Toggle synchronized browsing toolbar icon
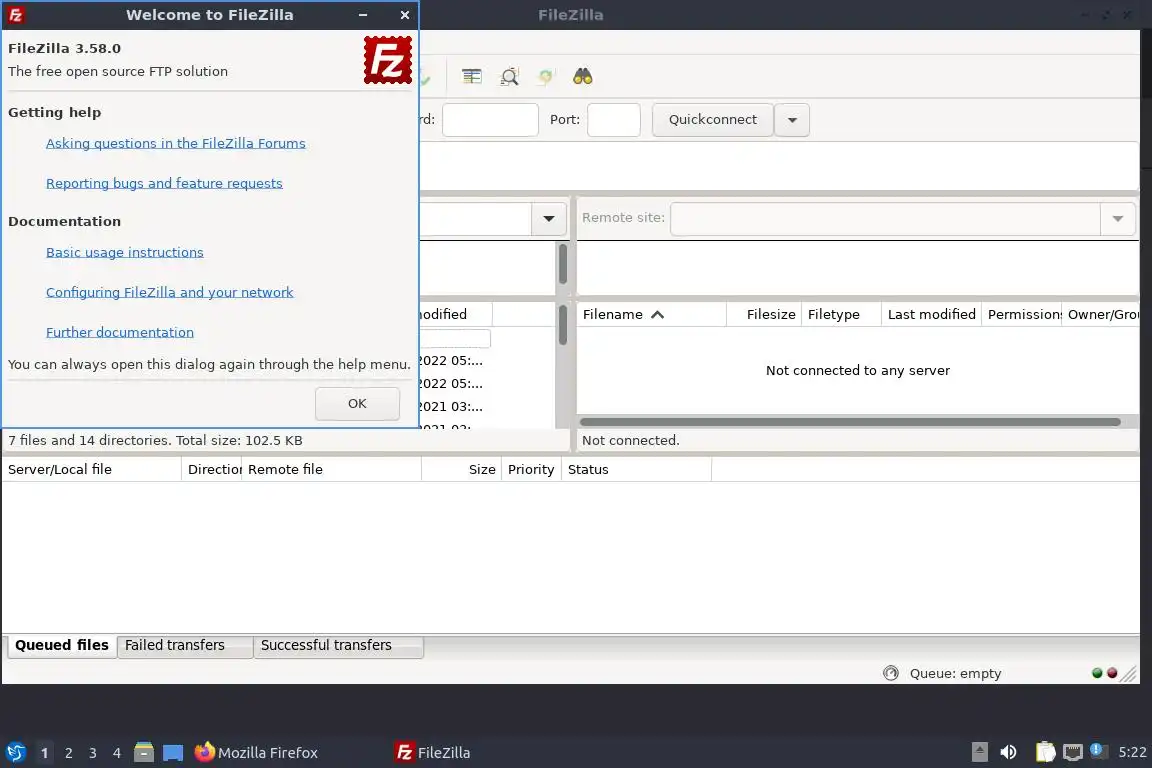1152x768 pixels. 545,76
